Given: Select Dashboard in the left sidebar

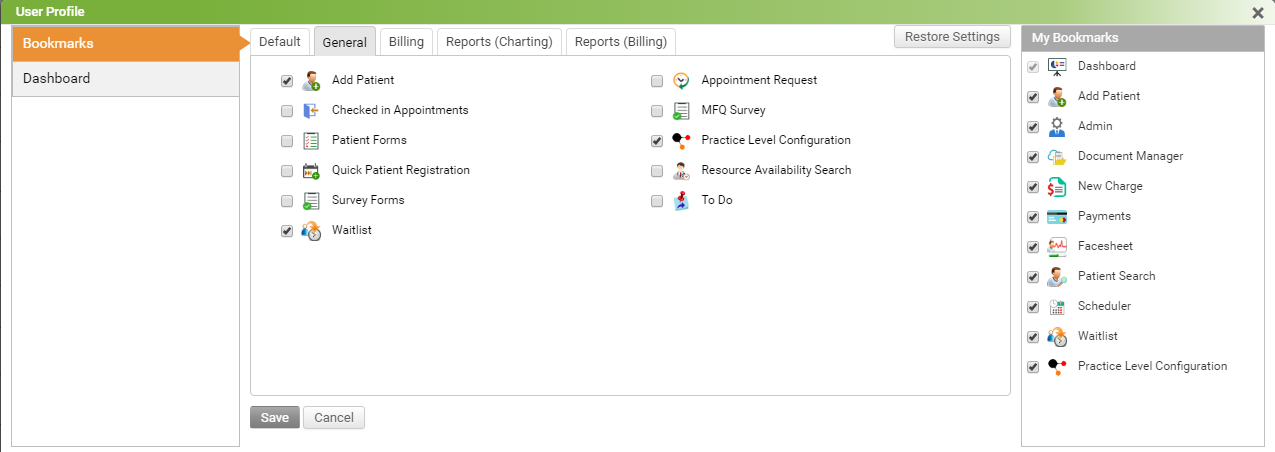Looking at the screenshot, I should coord(125,79).
